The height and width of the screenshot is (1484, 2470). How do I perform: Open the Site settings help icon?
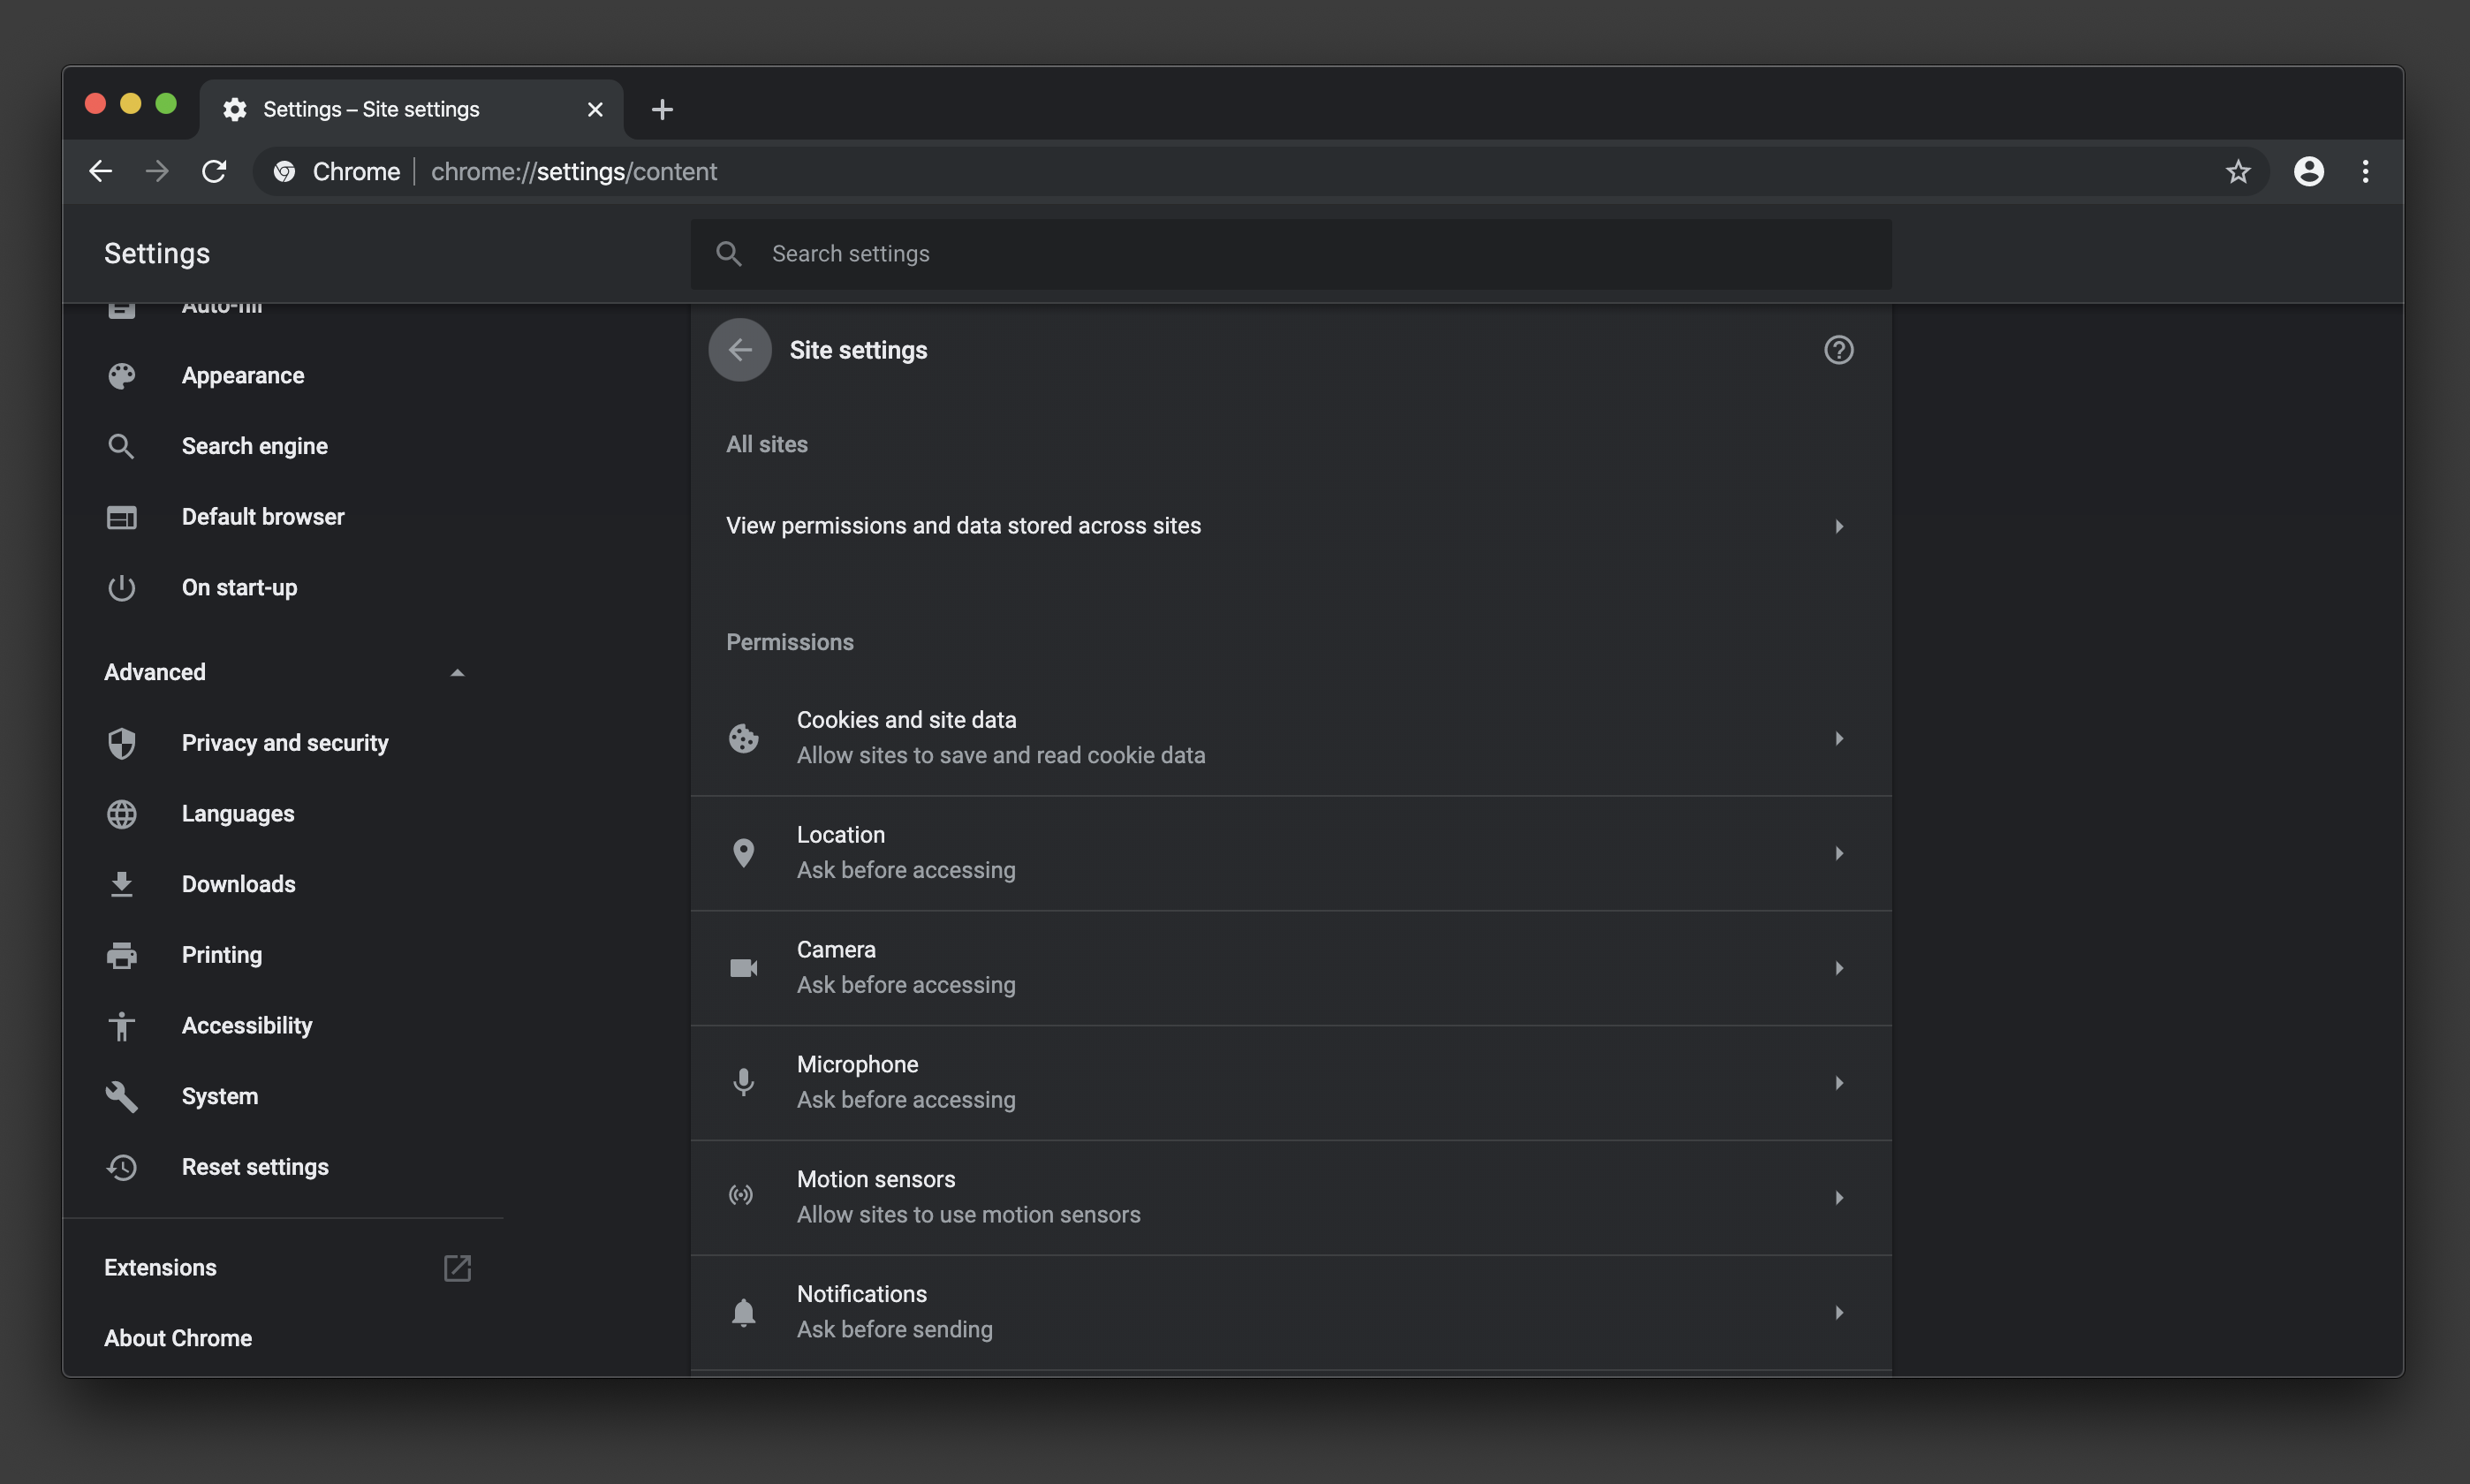(x=1838, y=350)
